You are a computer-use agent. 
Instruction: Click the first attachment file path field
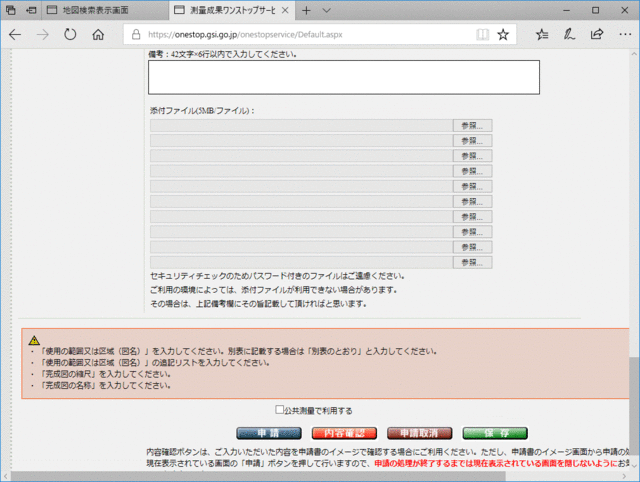pos(301,126)
